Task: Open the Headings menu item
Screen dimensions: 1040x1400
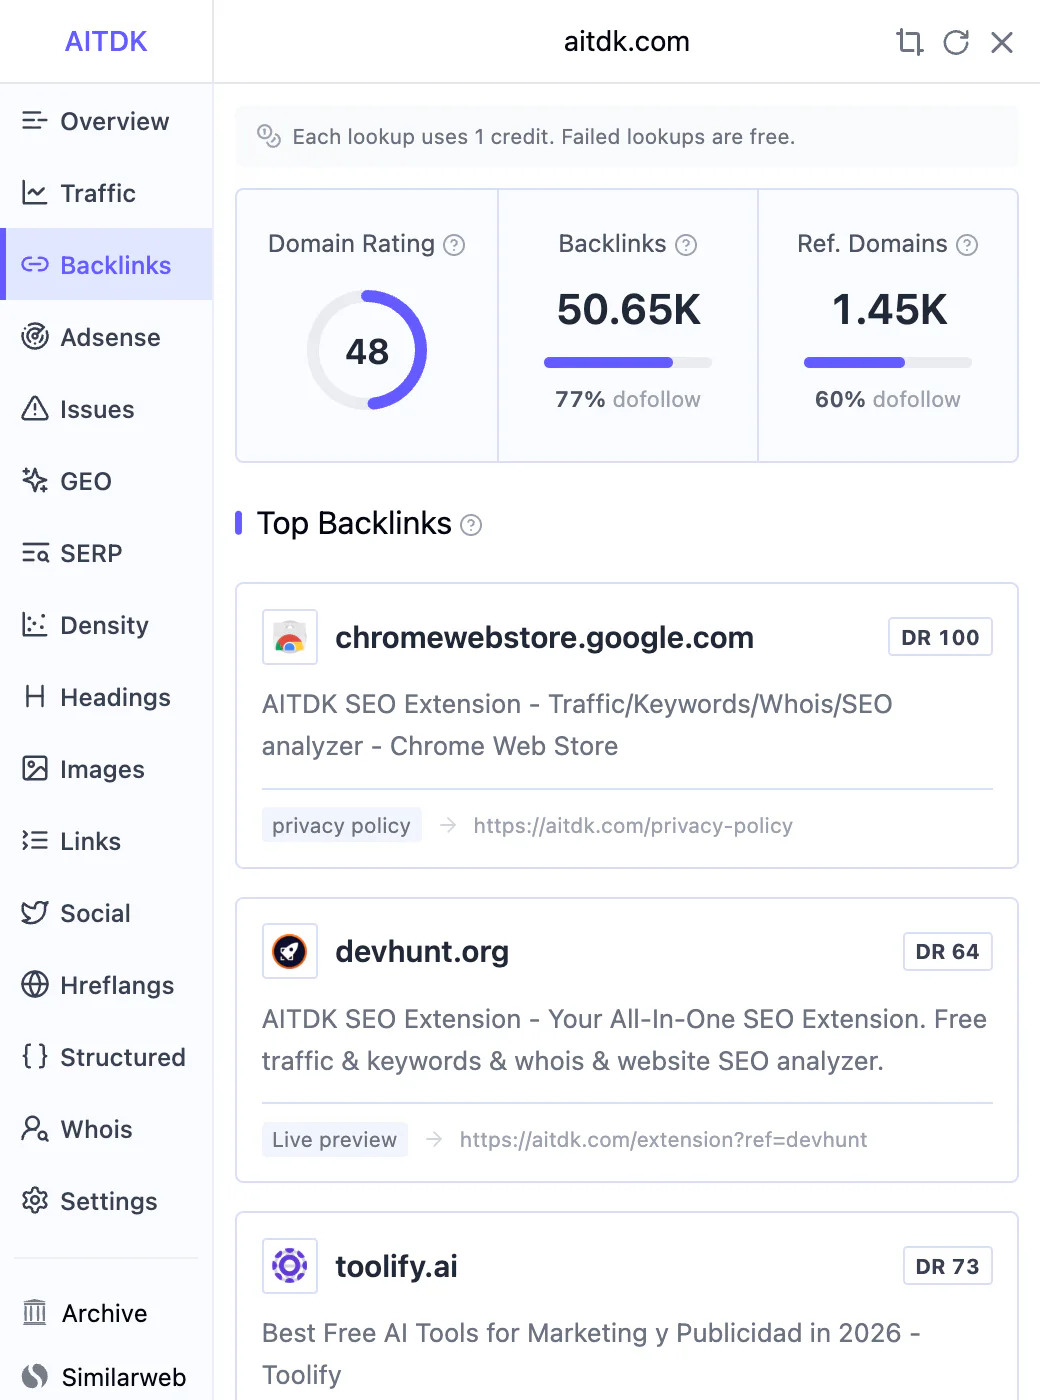Action: [x=106, y=697]
